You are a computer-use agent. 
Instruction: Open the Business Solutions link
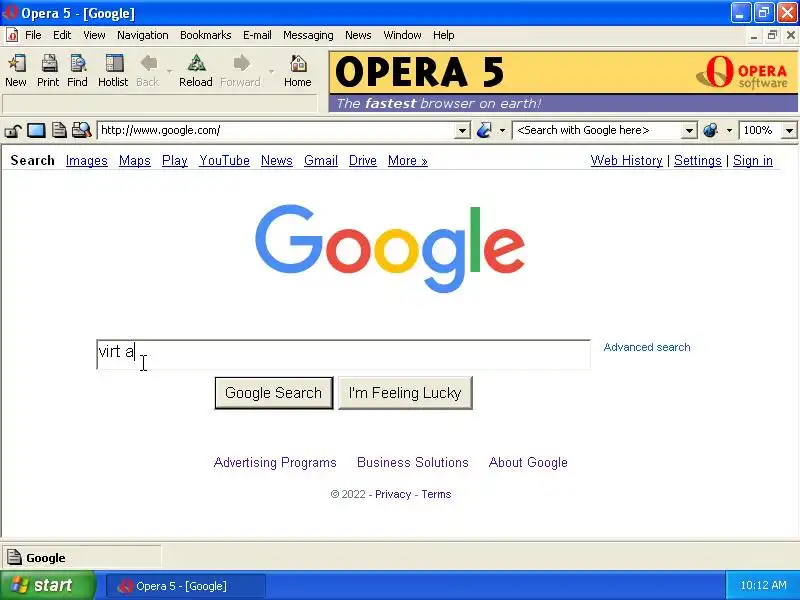[413, 462]
